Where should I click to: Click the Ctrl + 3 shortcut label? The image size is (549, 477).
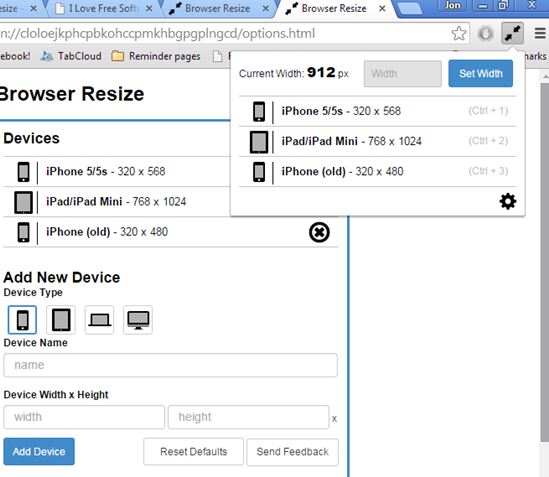pos(488,171)
